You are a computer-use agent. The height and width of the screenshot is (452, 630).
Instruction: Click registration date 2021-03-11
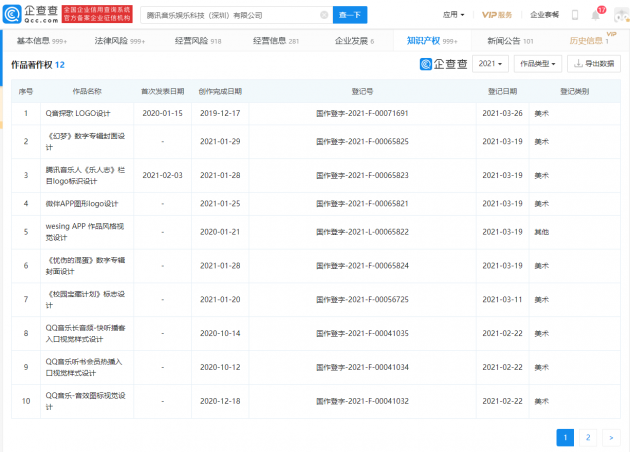502,299
